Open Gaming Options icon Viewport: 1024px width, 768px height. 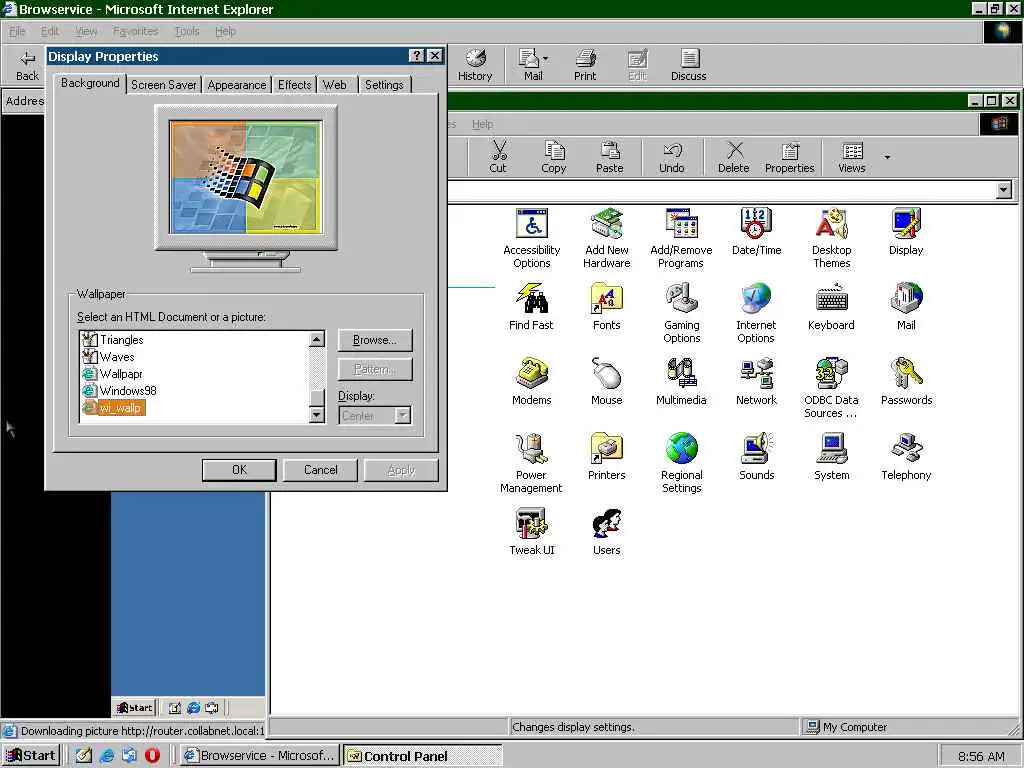[682, 313]
